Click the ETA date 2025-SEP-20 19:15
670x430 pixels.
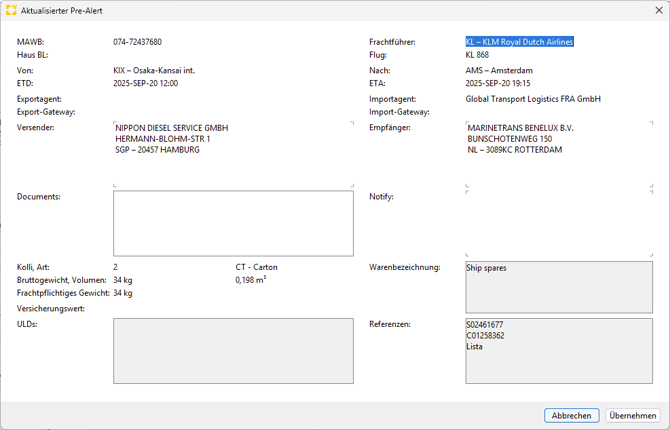tap(498, 84)
